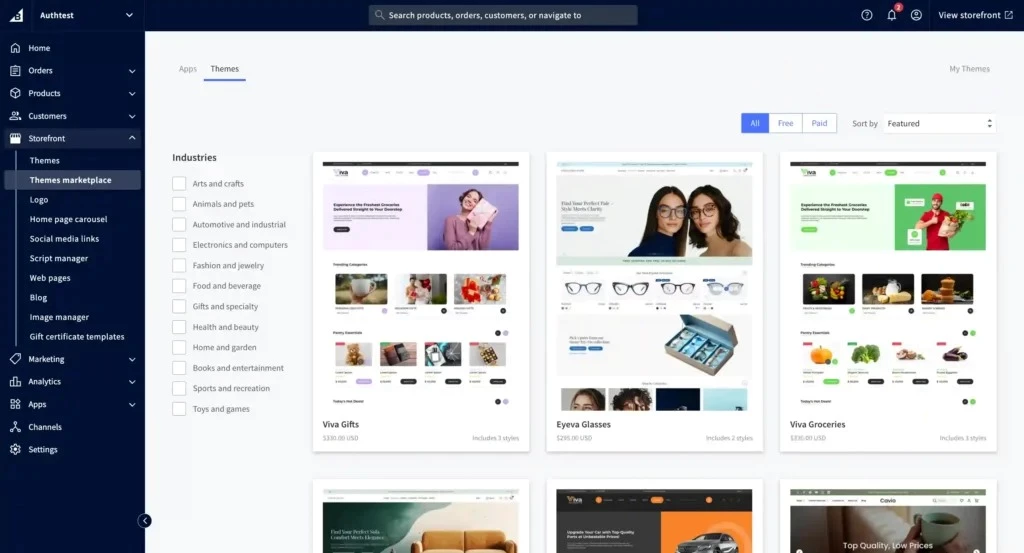
Task: Click the search products input field
Action: tap(503, 15)
